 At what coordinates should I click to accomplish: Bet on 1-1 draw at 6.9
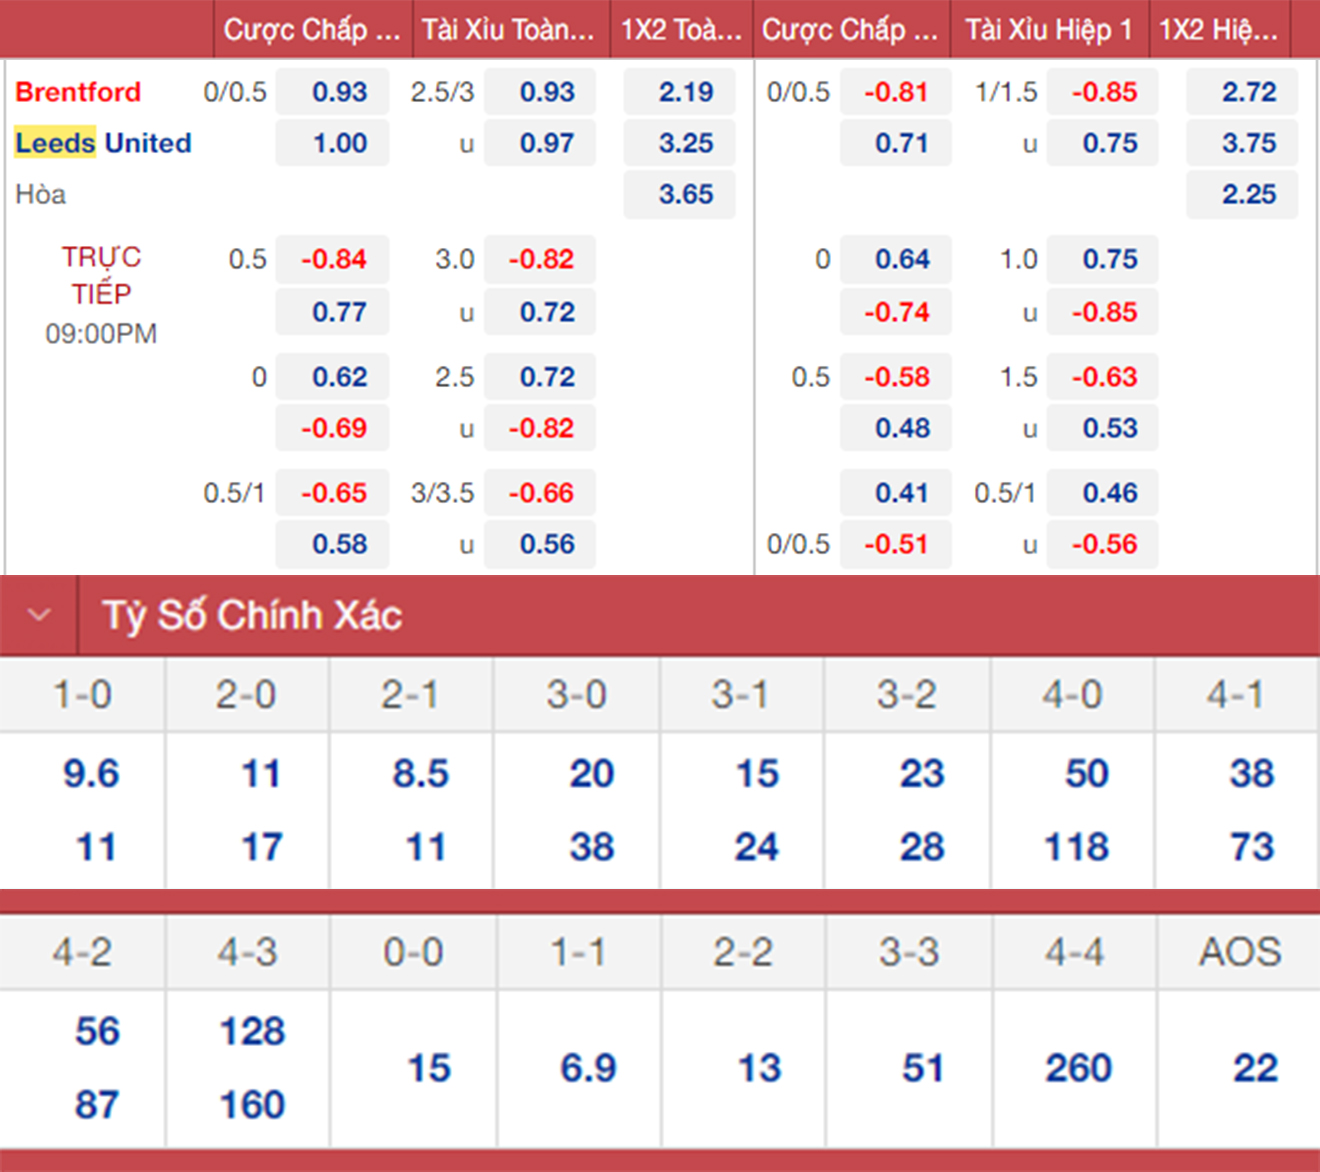tap(588, 1068)
